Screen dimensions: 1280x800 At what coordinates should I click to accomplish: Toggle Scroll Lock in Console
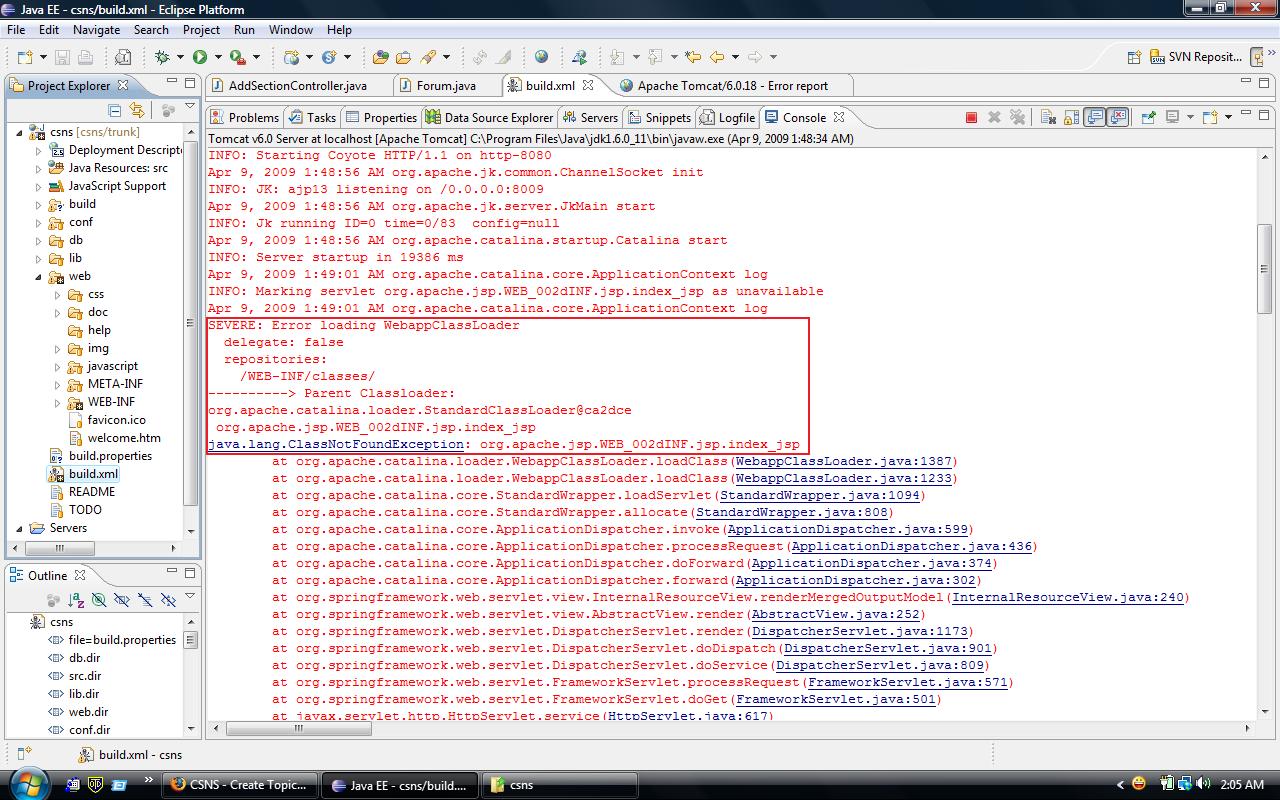point(1071,117)
